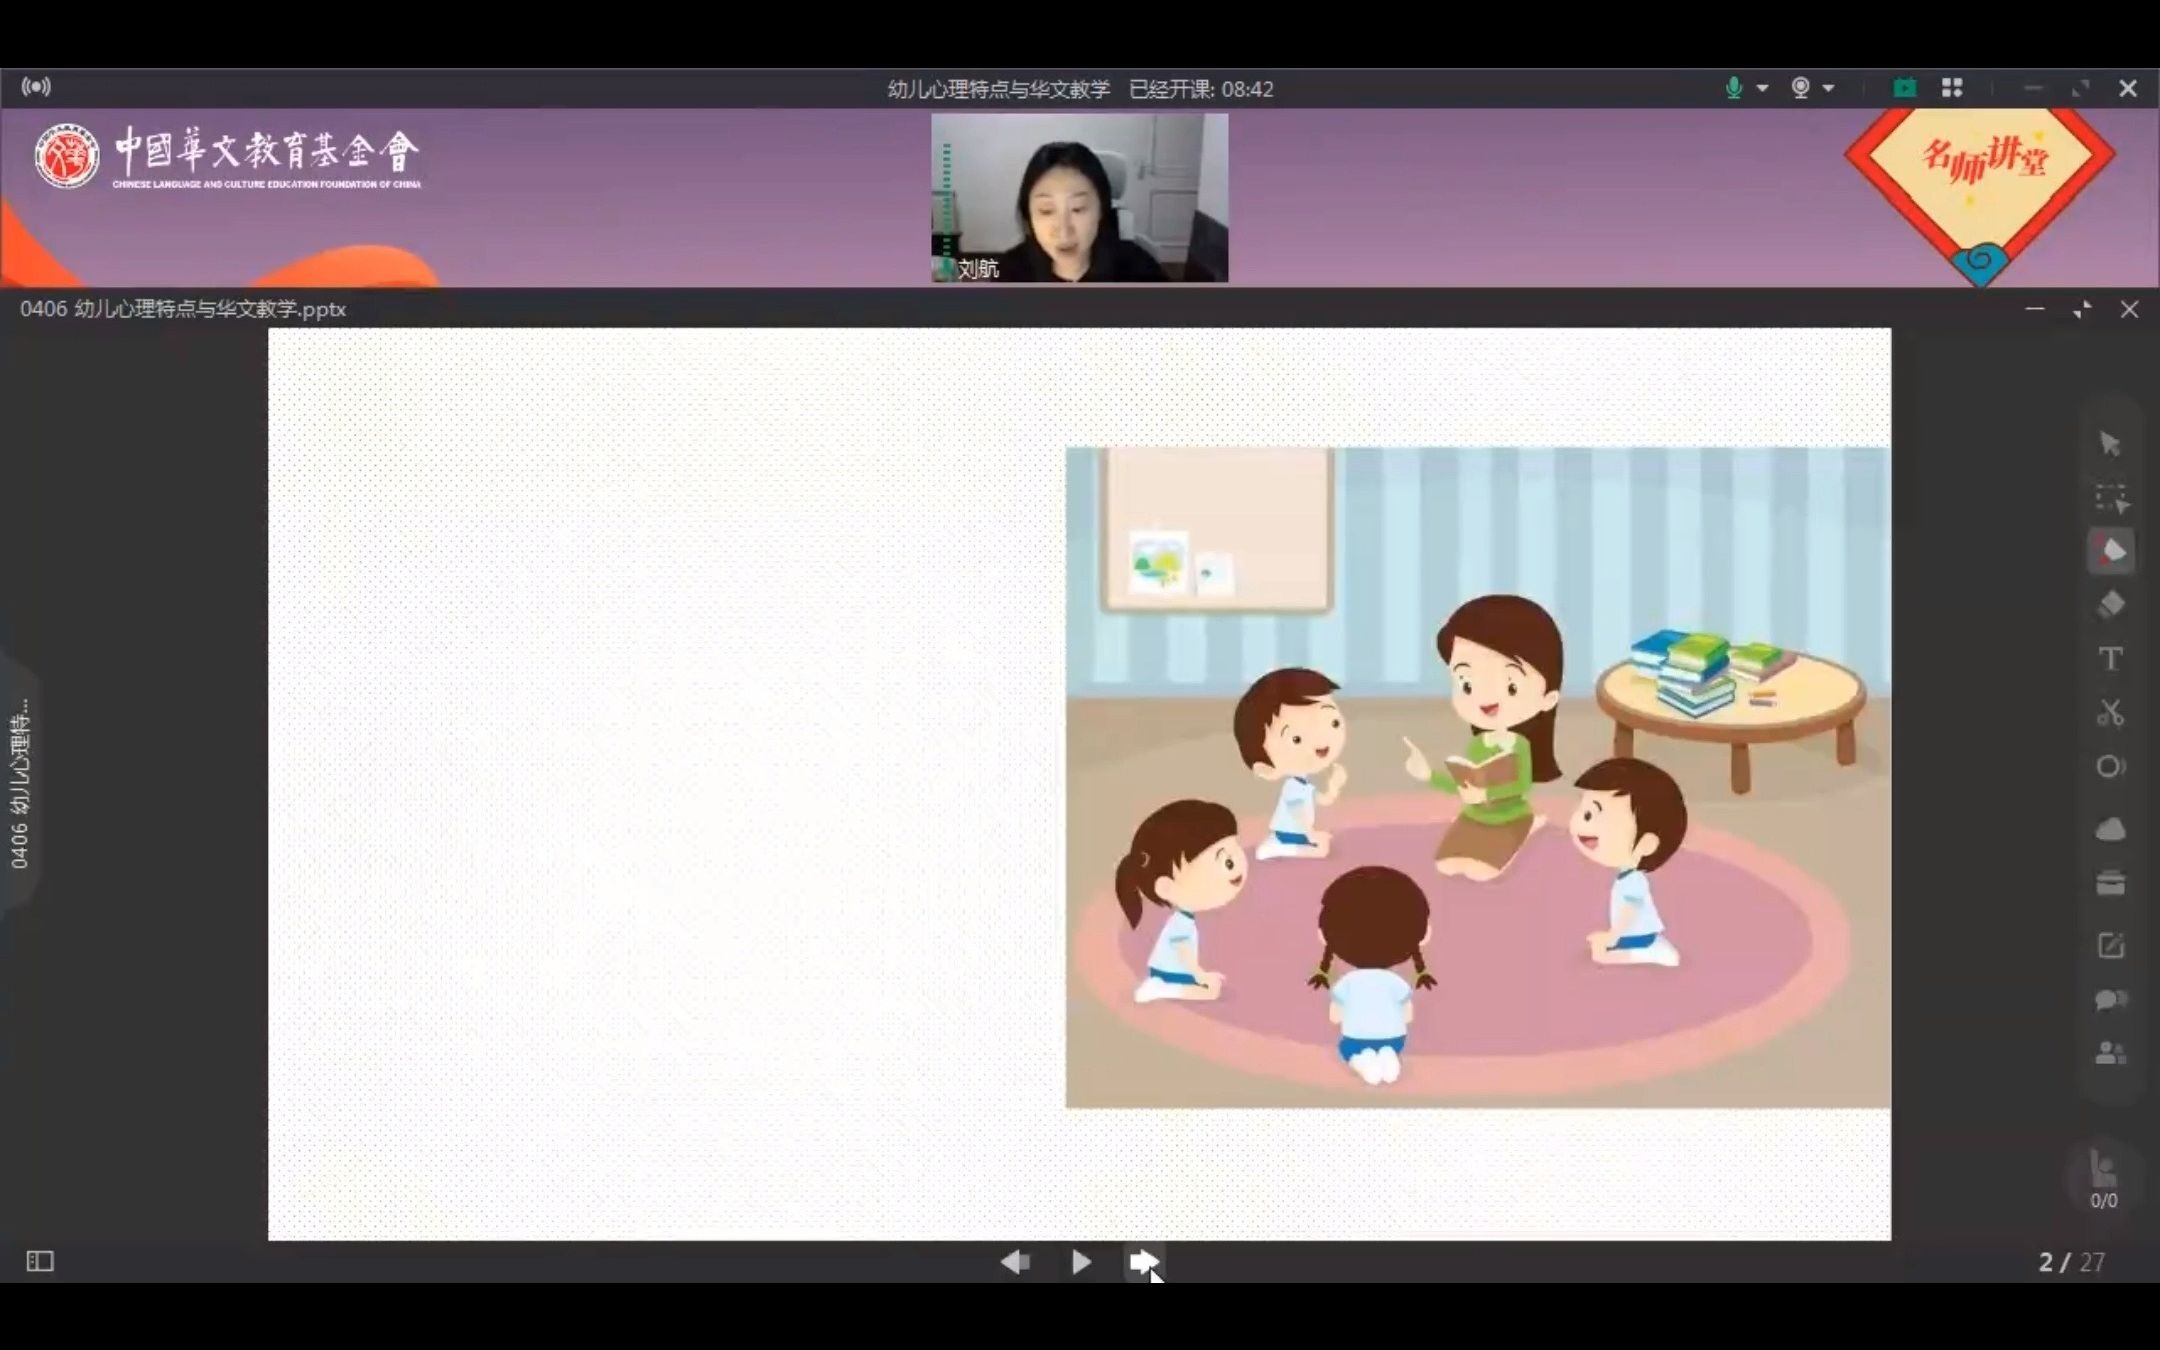Toggle the webcam on or off
The width and height of the screenshot is (2160, 1350).
1800,88
